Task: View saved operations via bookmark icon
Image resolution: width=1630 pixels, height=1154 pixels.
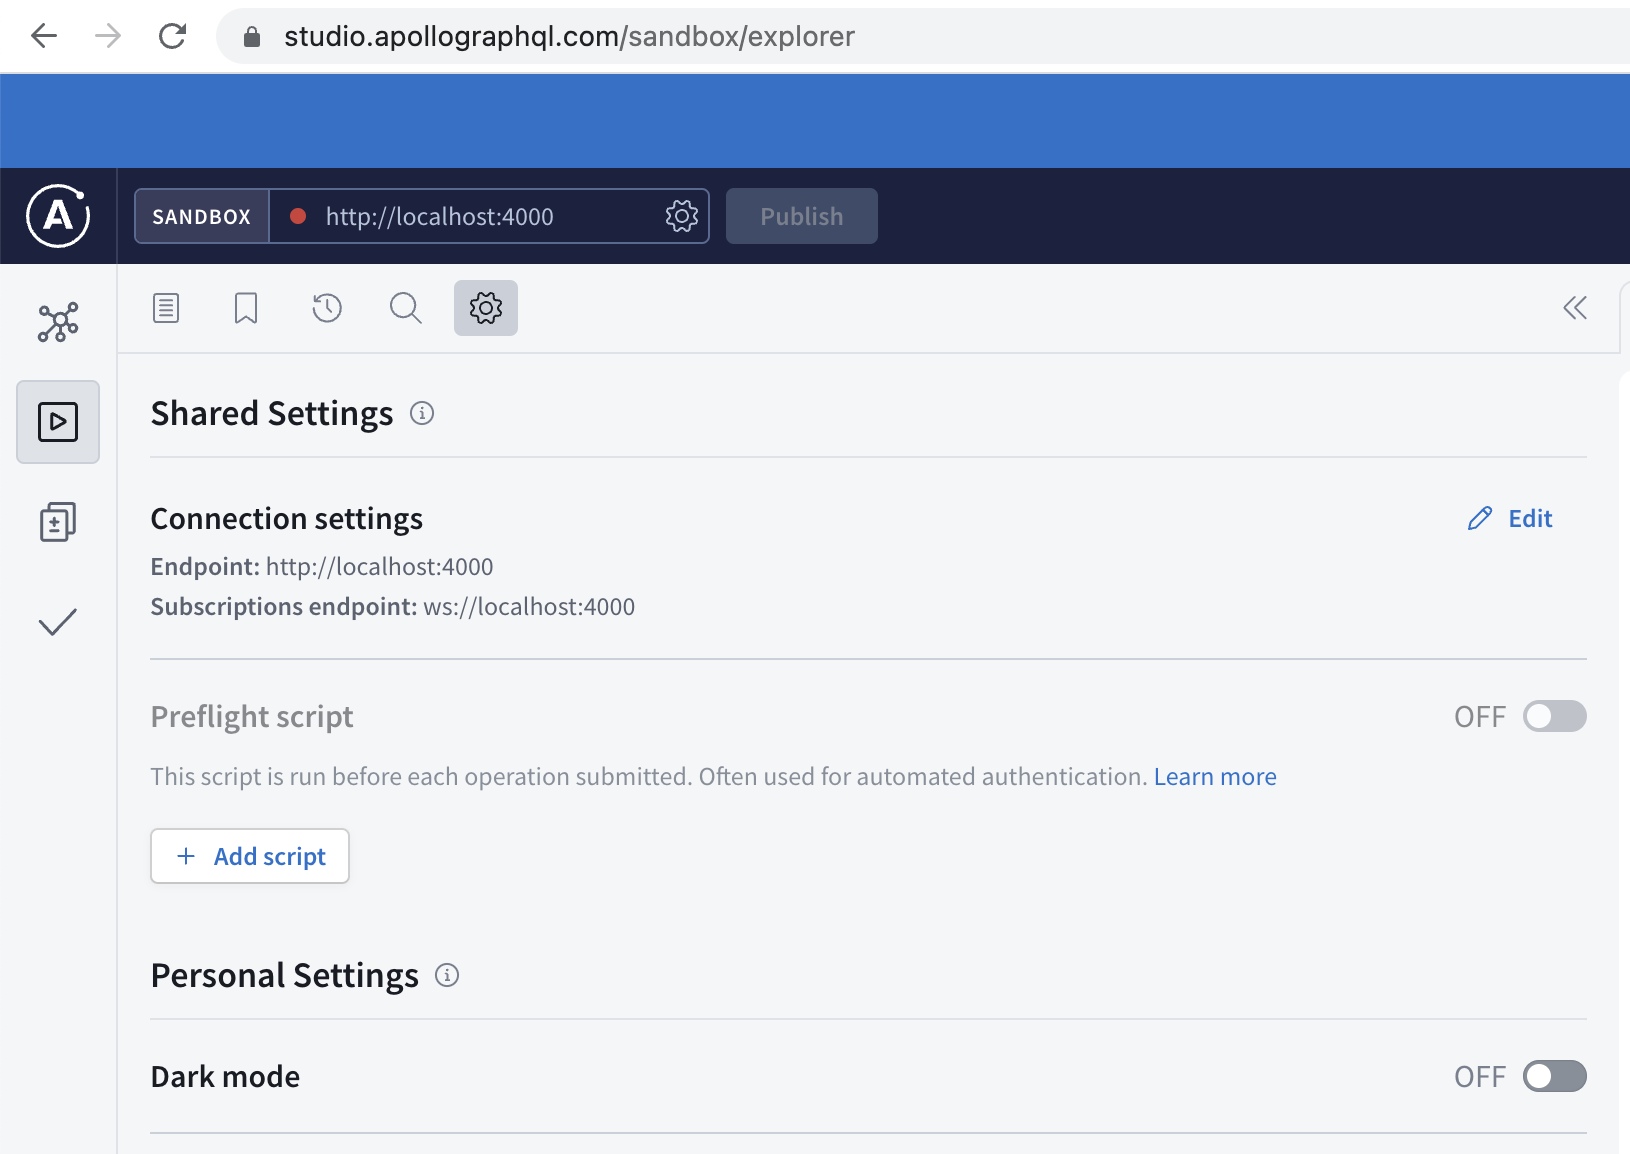Action: [x=245, y=308]
